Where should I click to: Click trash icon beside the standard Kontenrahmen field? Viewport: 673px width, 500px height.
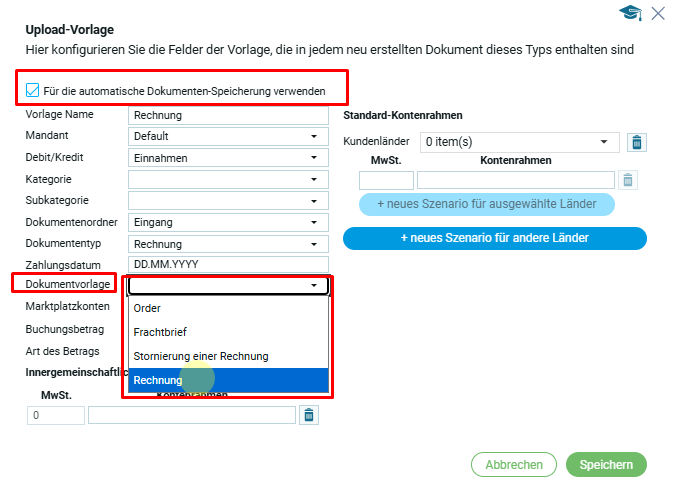click(x=627, y=180)
